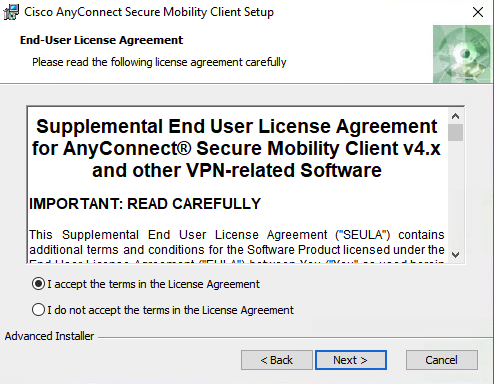Click the installer icon in the title bar
The height and width of the screenshot is (384, 494).
coord(11,12)
